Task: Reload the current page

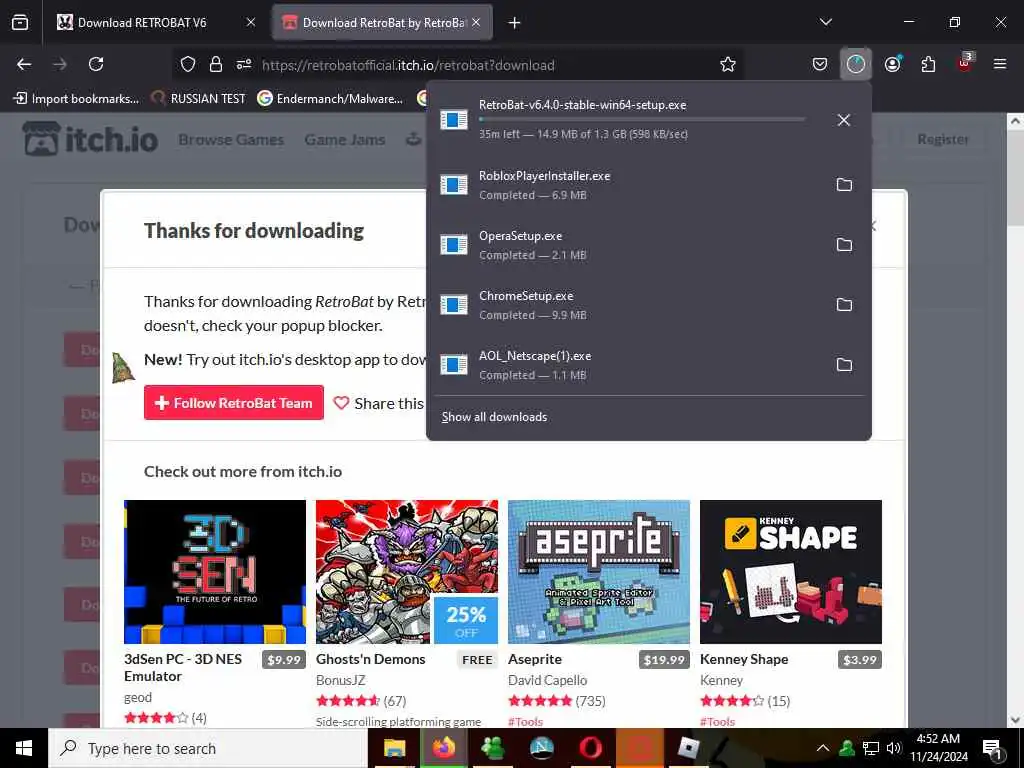Action: pyautogui.click(x=96, y=64)
